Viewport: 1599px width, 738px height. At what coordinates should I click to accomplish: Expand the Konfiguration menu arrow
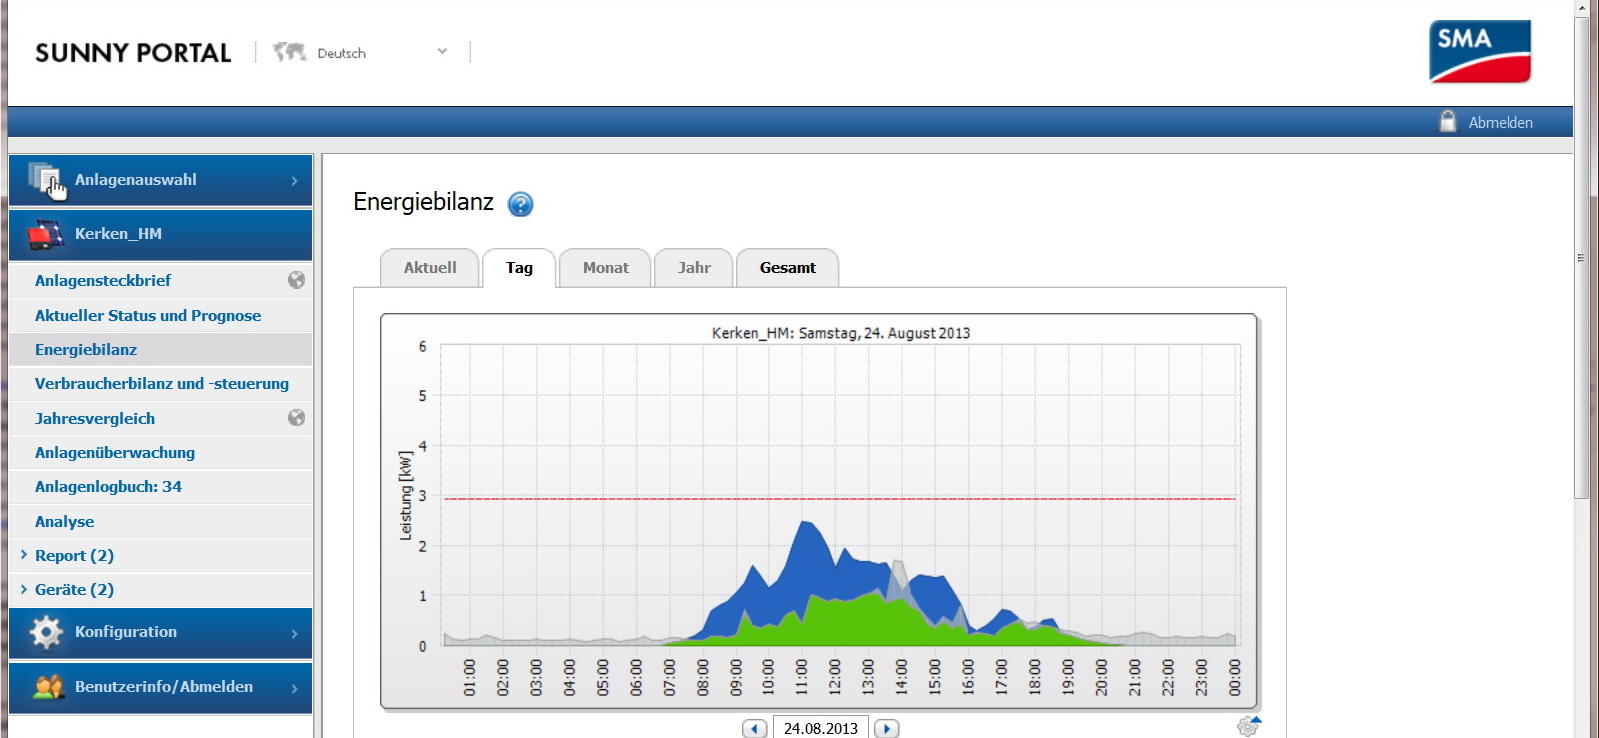[x=294, y=633]
